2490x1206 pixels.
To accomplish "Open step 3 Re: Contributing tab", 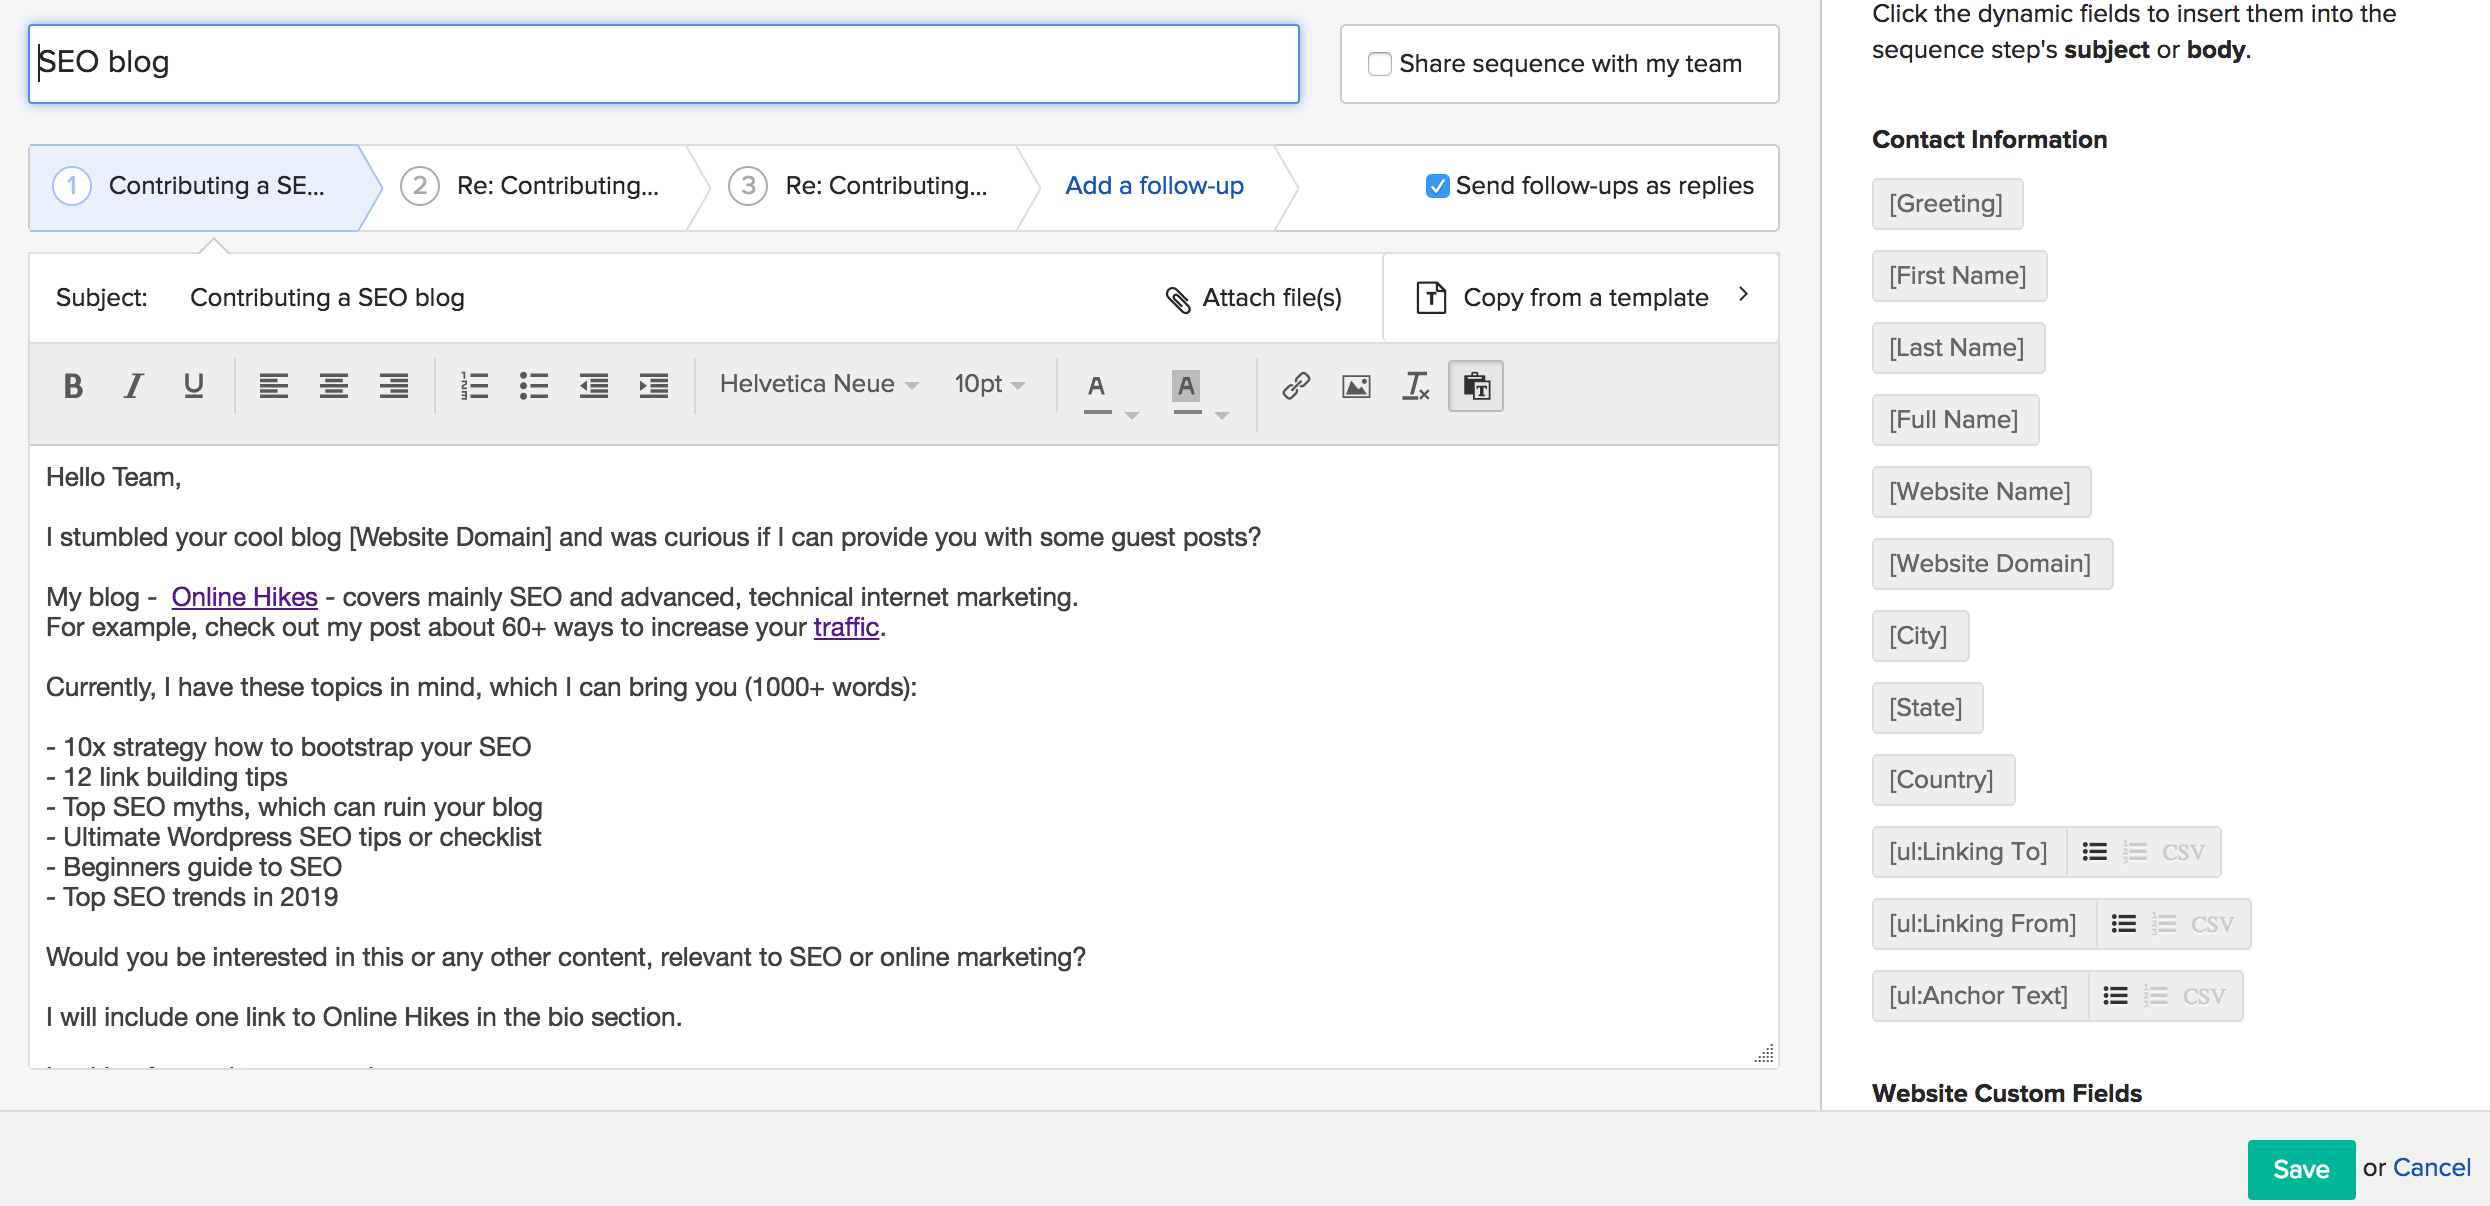I will [884, 186].
